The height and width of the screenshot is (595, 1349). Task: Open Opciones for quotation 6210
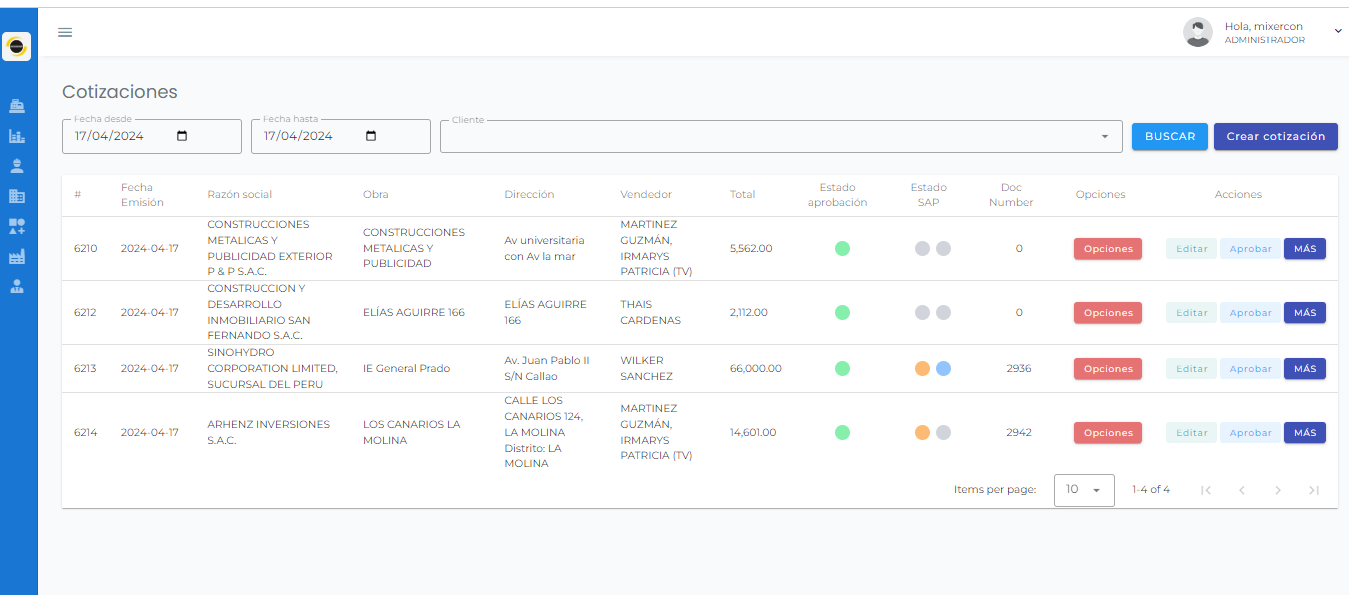click(1108, 249)
